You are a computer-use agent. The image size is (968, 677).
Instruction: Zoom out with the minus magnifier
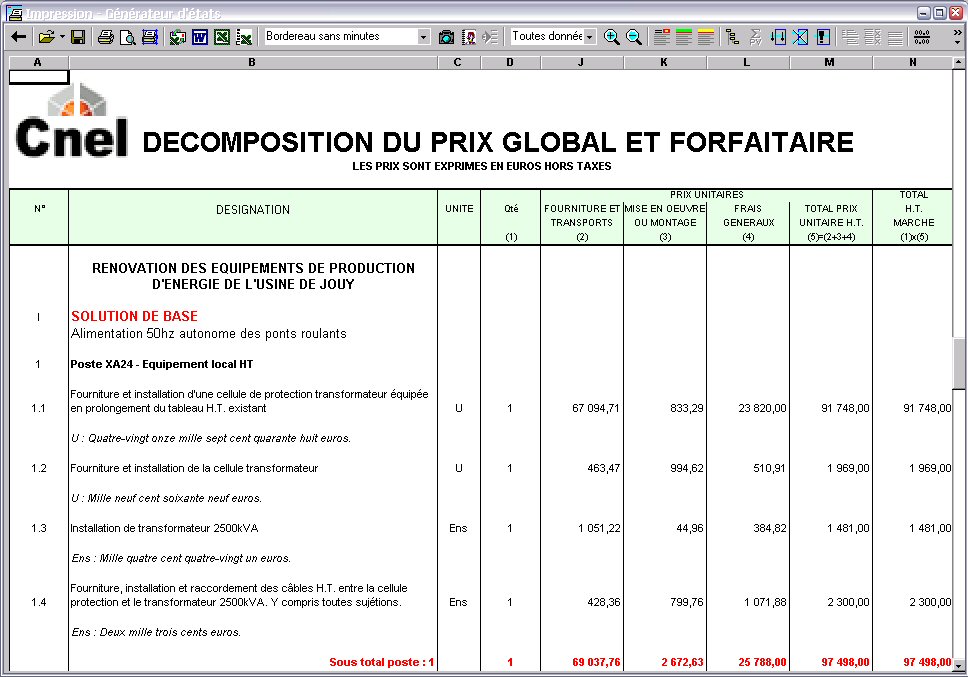tap(633, 37)
